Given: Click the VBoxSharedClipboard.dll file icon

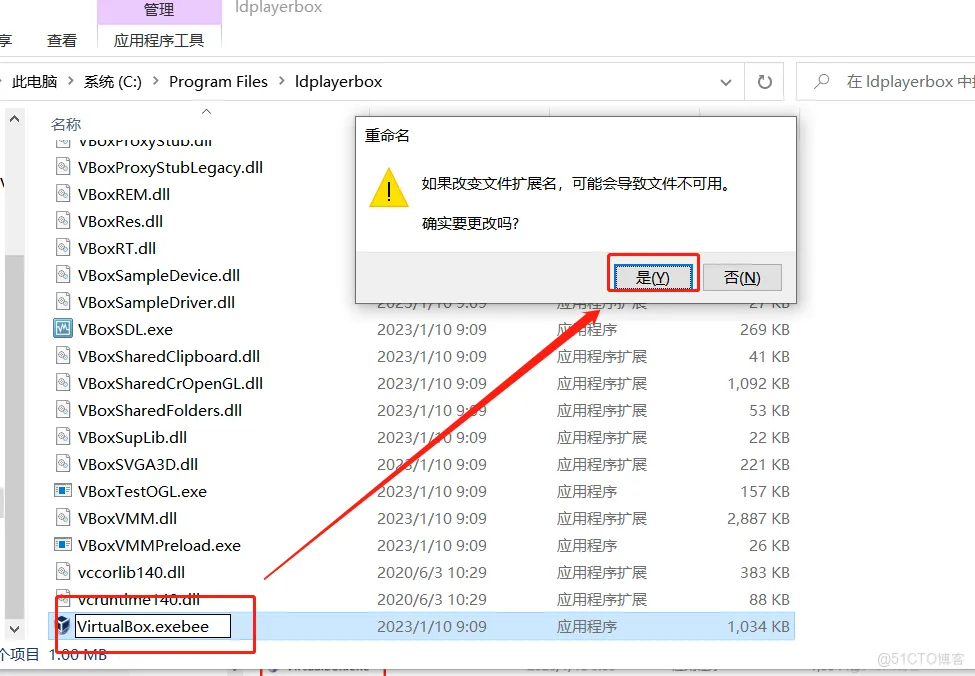Looking at the screenshot, I should pyautogui.click(x=62, y=355).
